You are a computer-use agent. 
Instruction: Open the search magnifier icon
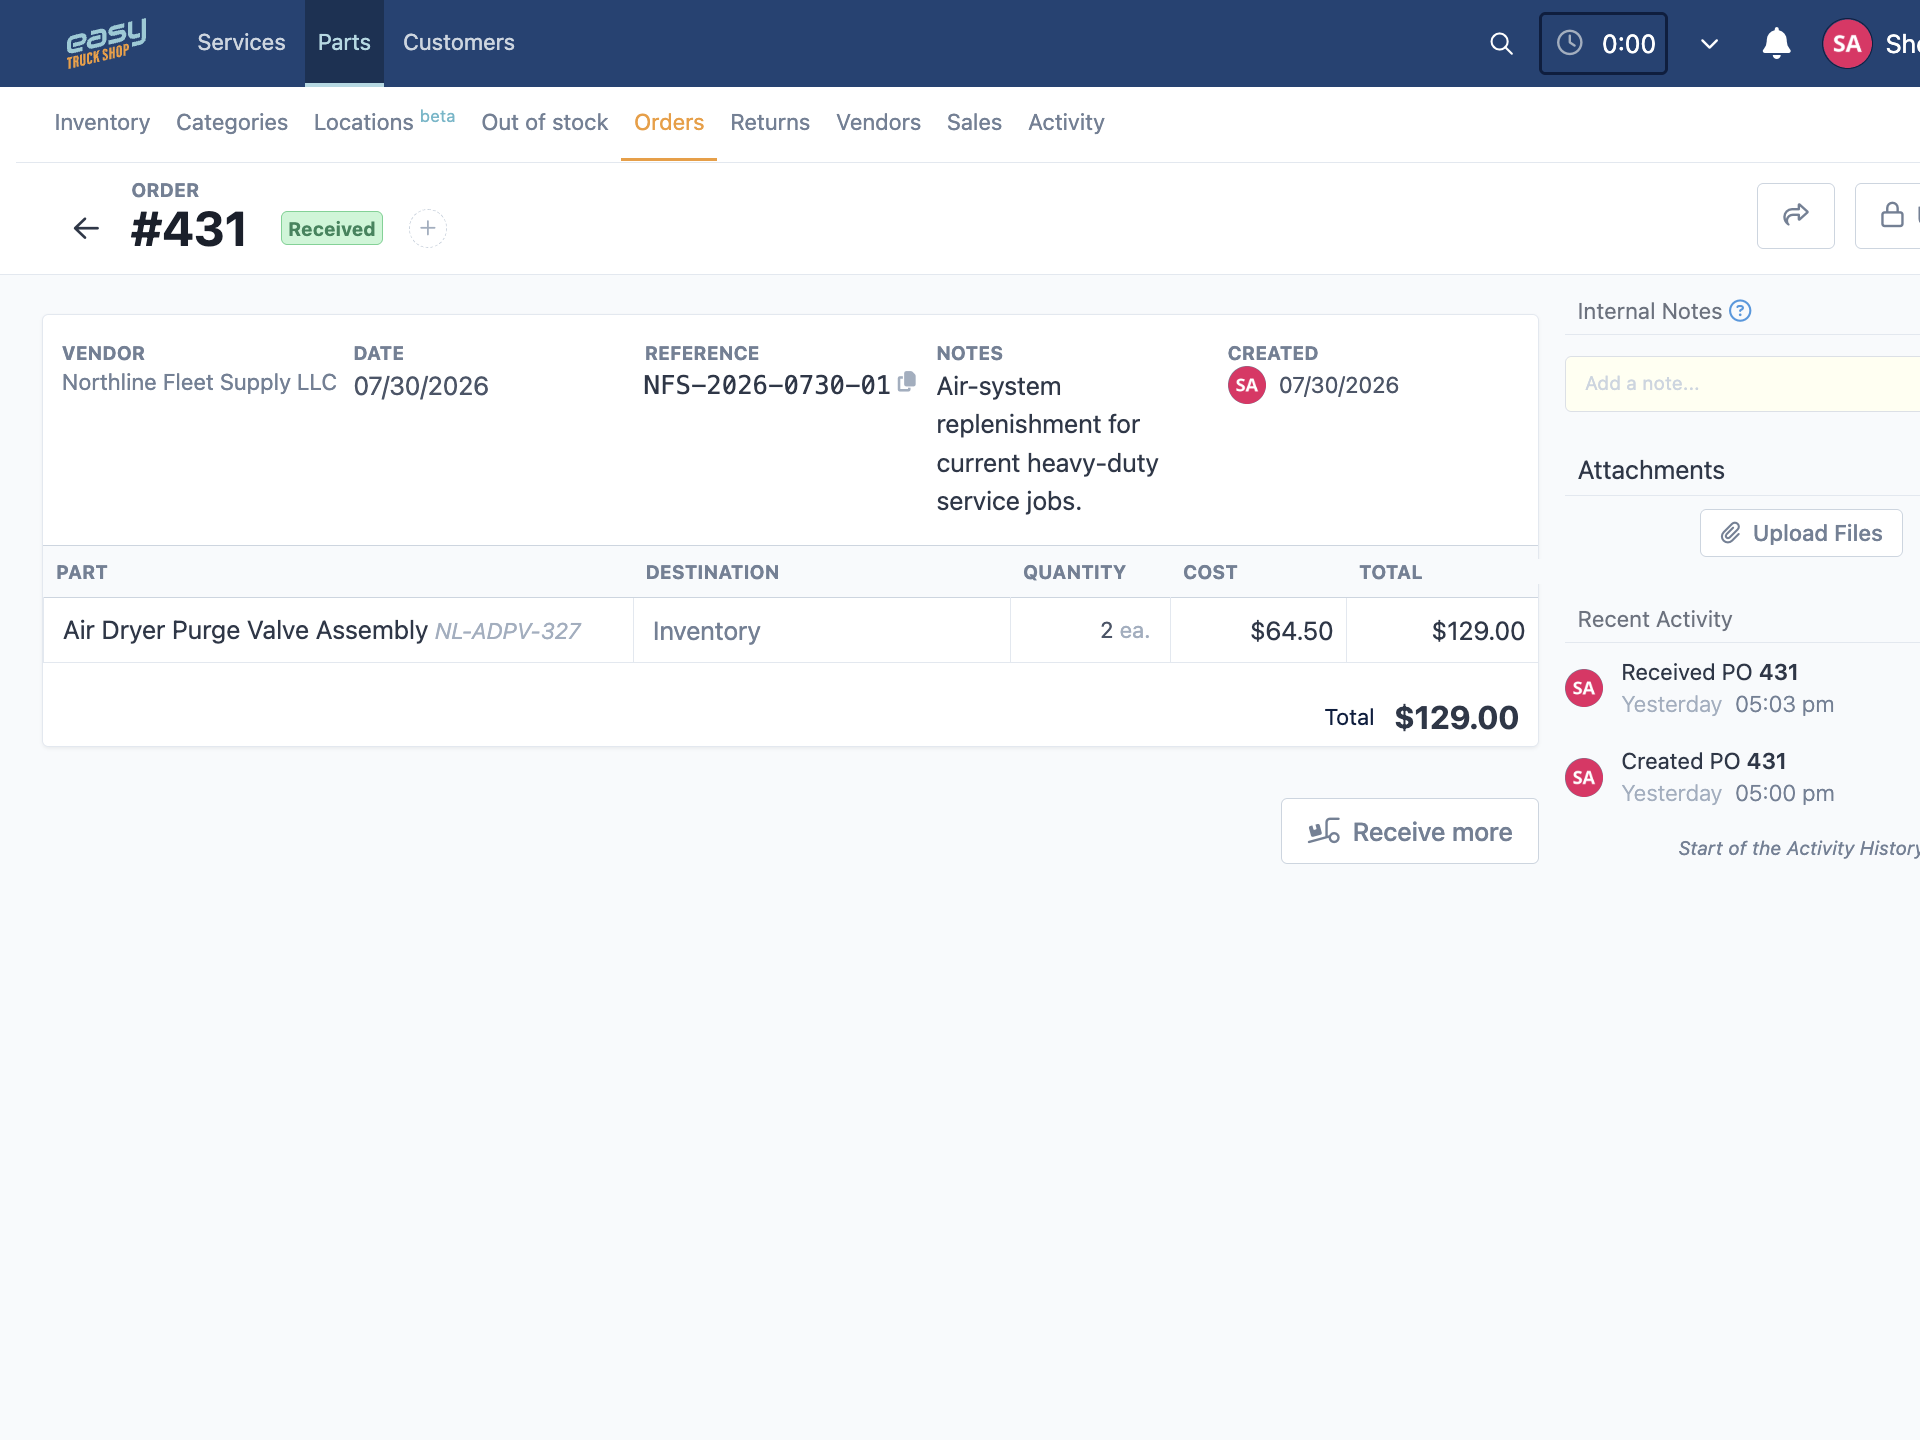click(1501, 43)
